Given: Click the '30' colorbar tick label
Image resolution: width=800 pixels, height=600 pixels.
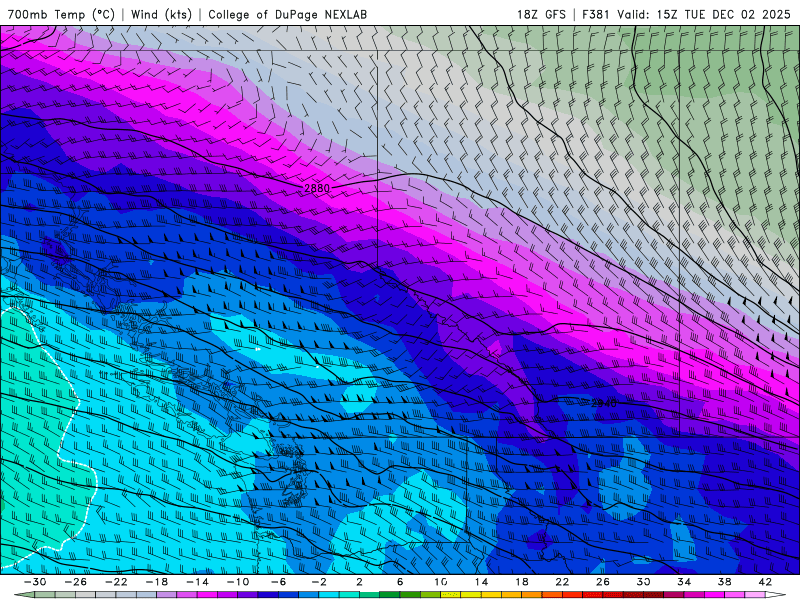Looking at the screenshot, I should coord(643,582).
